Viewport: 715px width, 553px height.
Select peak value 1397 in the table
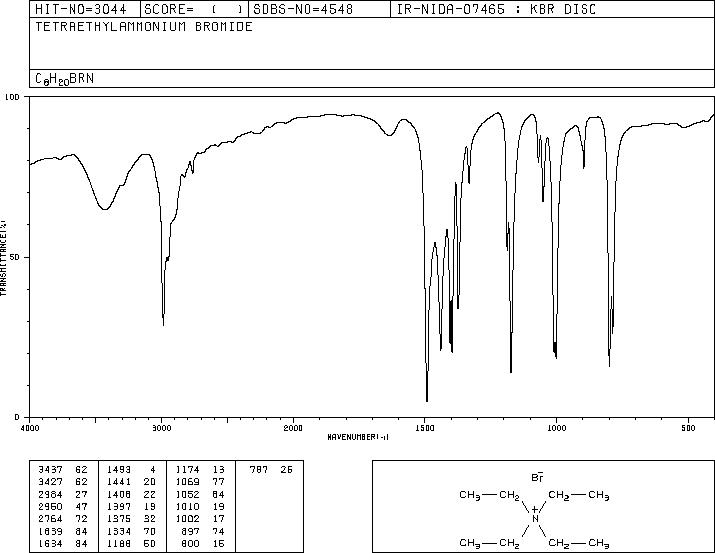coord(119,506)
